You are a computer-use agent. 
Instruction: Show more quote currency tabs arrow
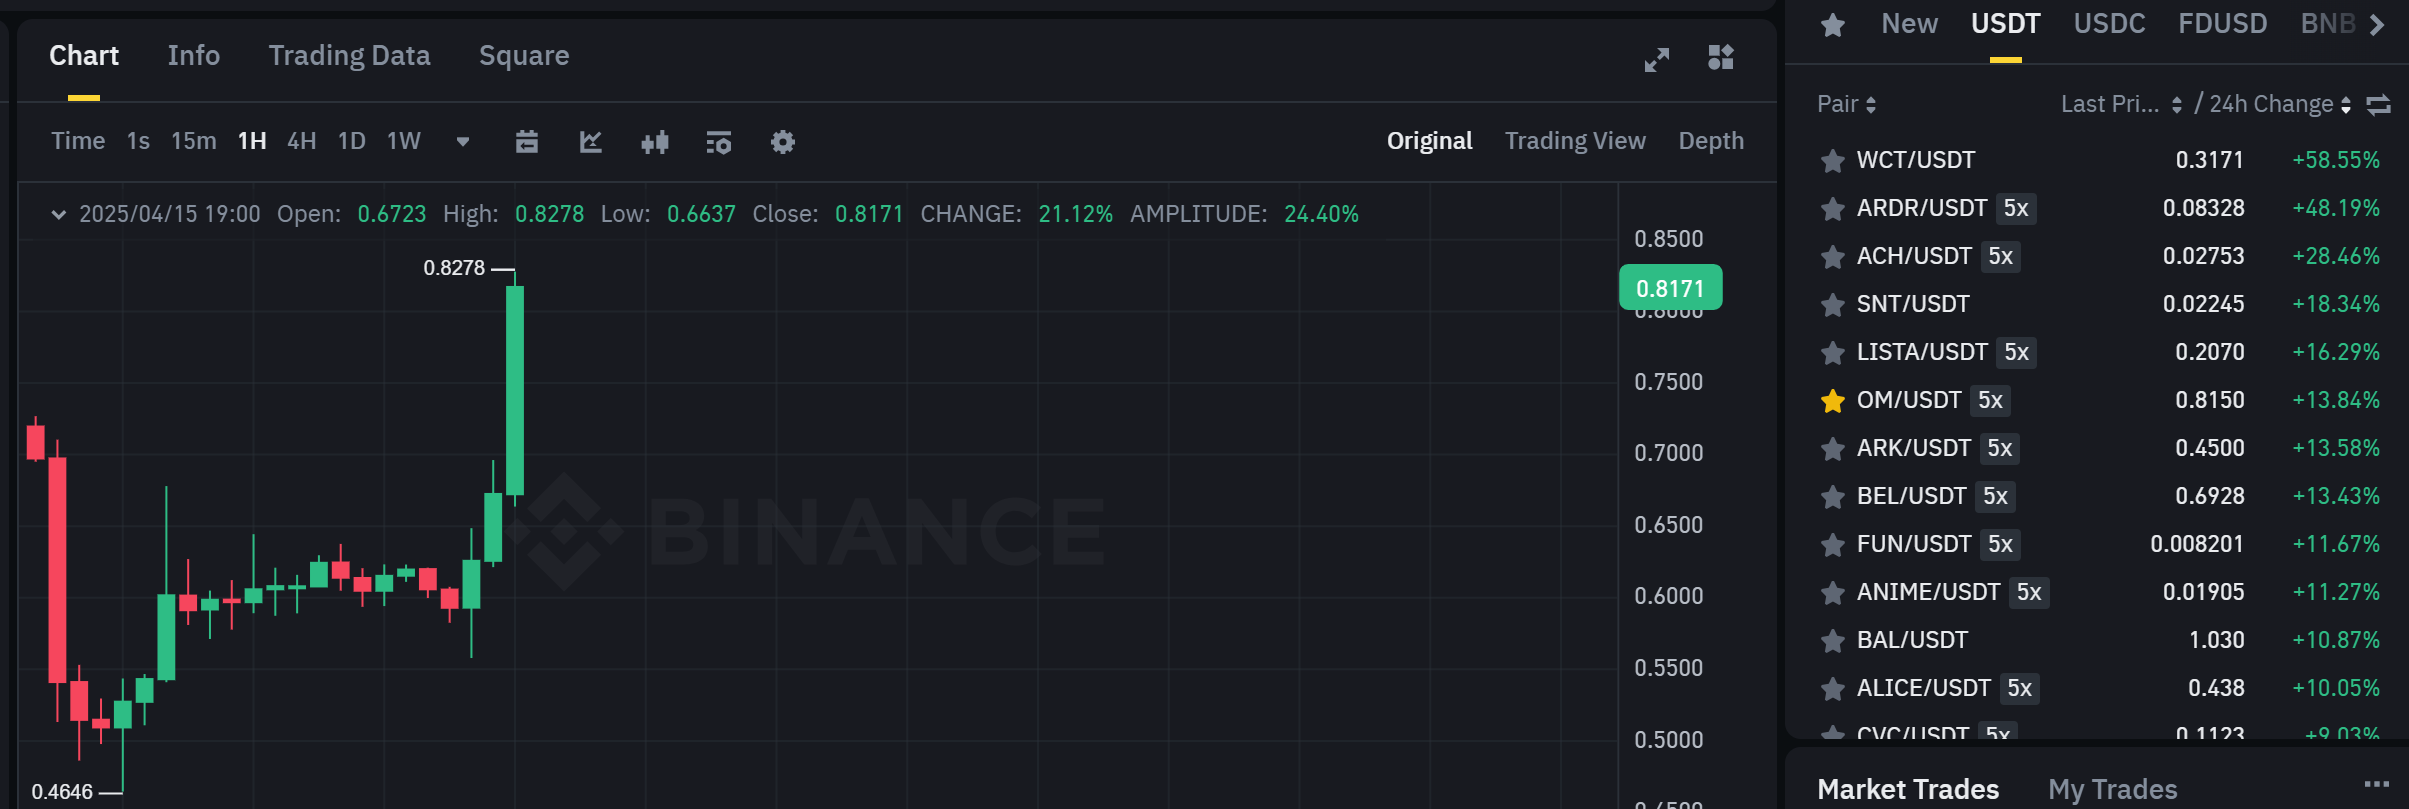click(x=2377, y=24)
